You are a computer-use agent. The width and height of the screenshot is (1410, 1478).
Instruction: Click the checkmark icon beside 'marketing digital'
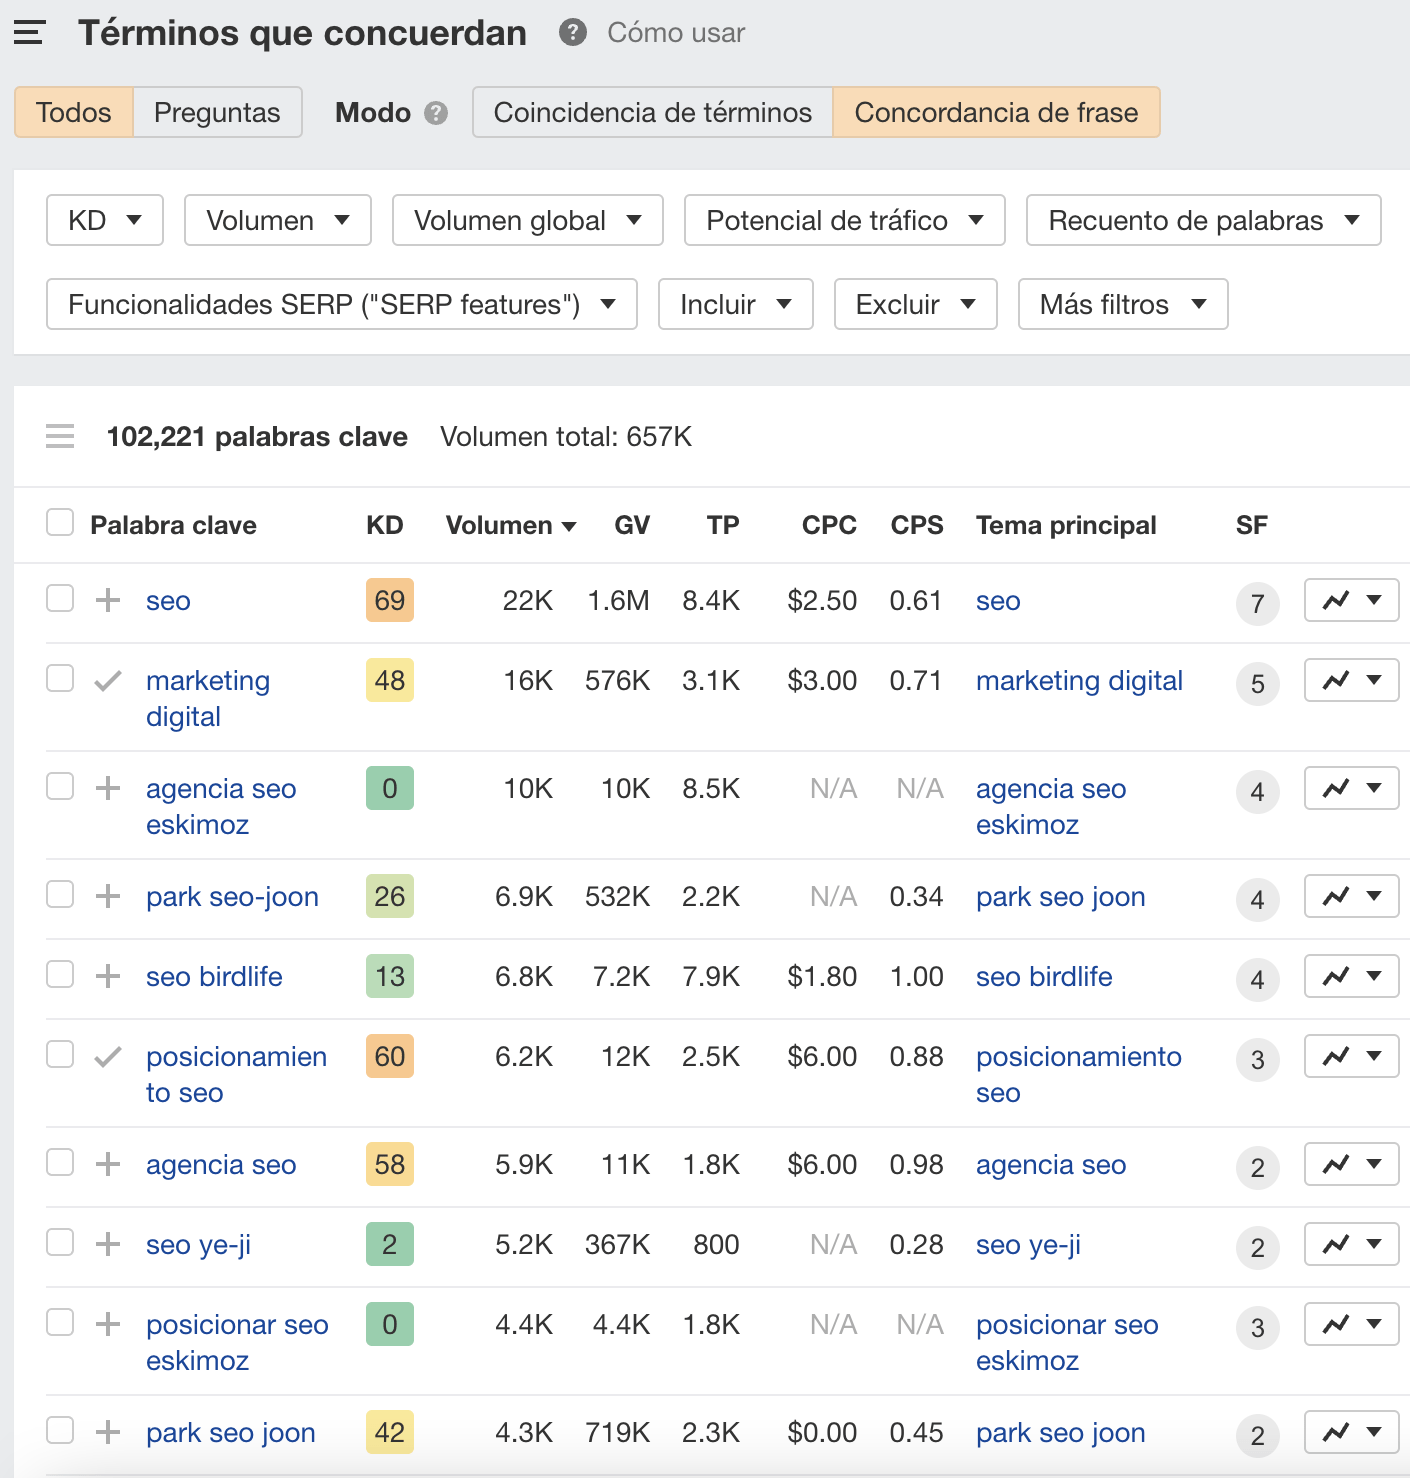108,681
